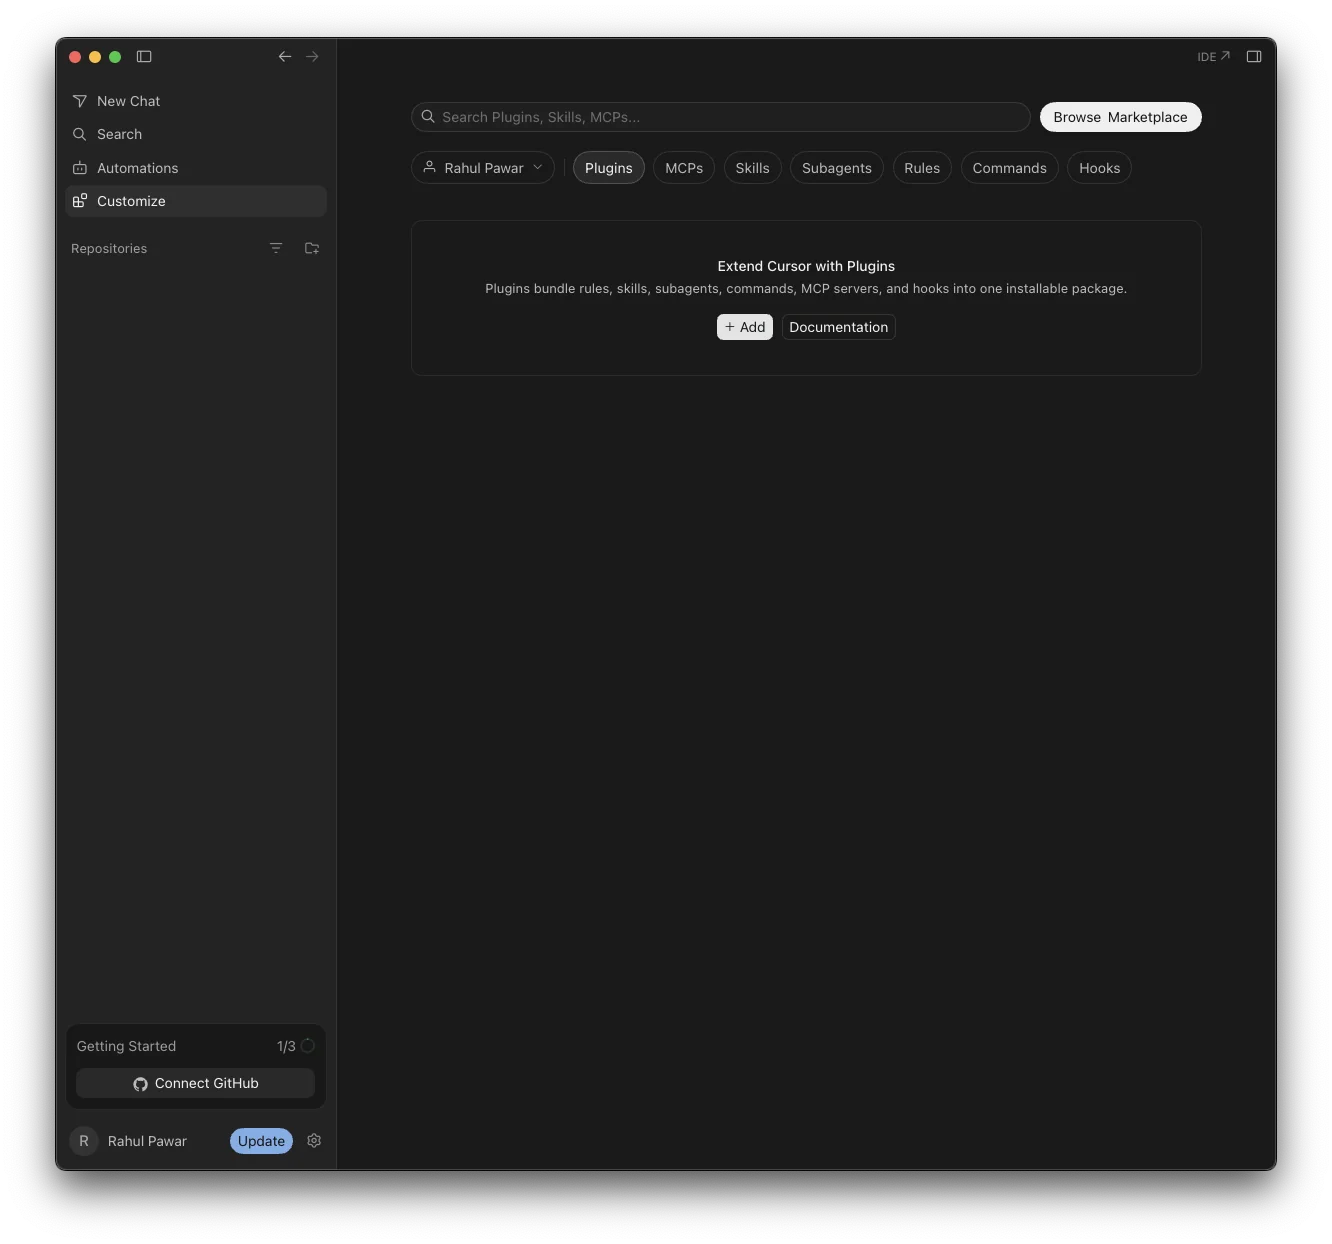1332x1244 pixels.
Task: Click the Connect GitHub button
Action: pyautogui.click(x=196, y=1083)
